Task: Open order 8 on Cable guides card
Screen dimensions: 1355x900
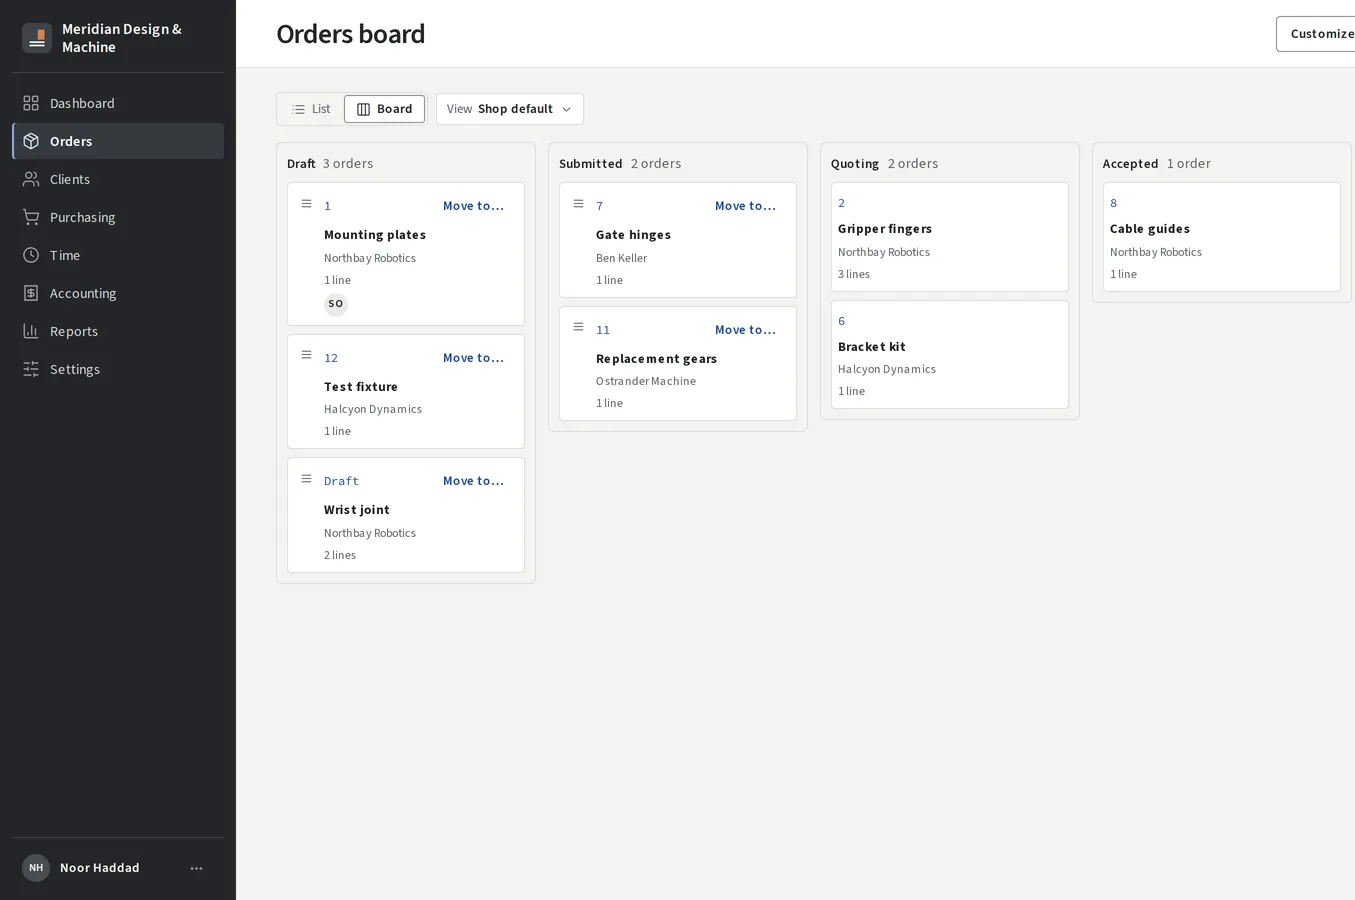Action: (1113, 203)
